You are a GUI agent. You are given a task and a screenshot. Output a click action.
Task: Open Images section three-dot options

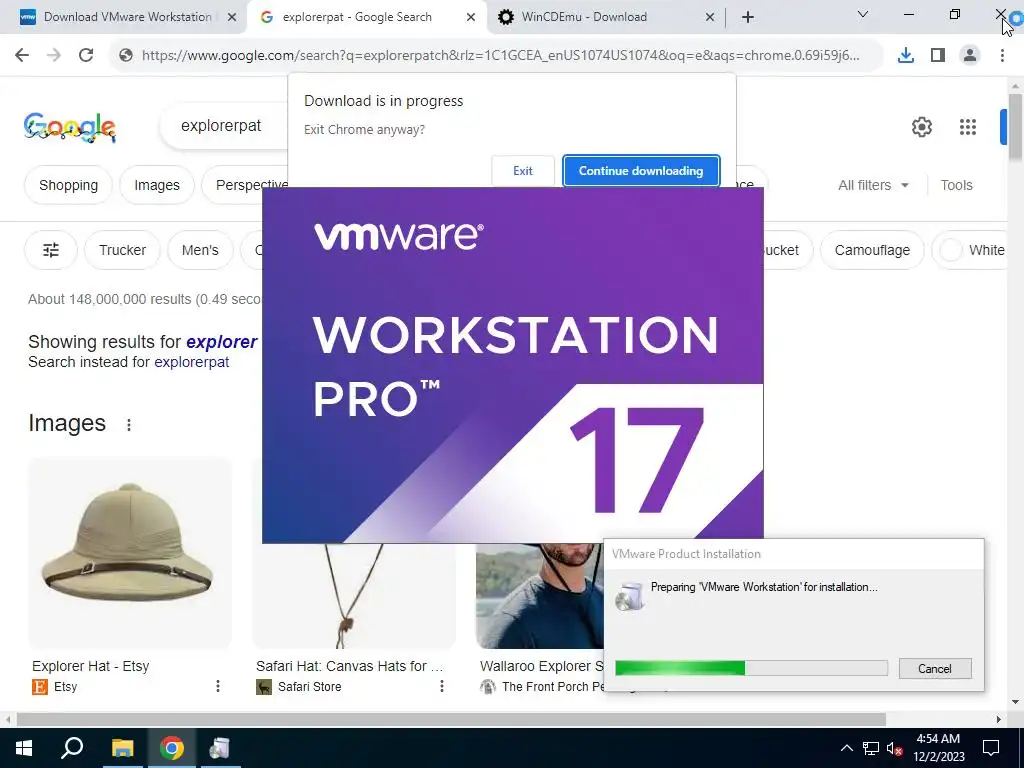click(x=129, y=425)
